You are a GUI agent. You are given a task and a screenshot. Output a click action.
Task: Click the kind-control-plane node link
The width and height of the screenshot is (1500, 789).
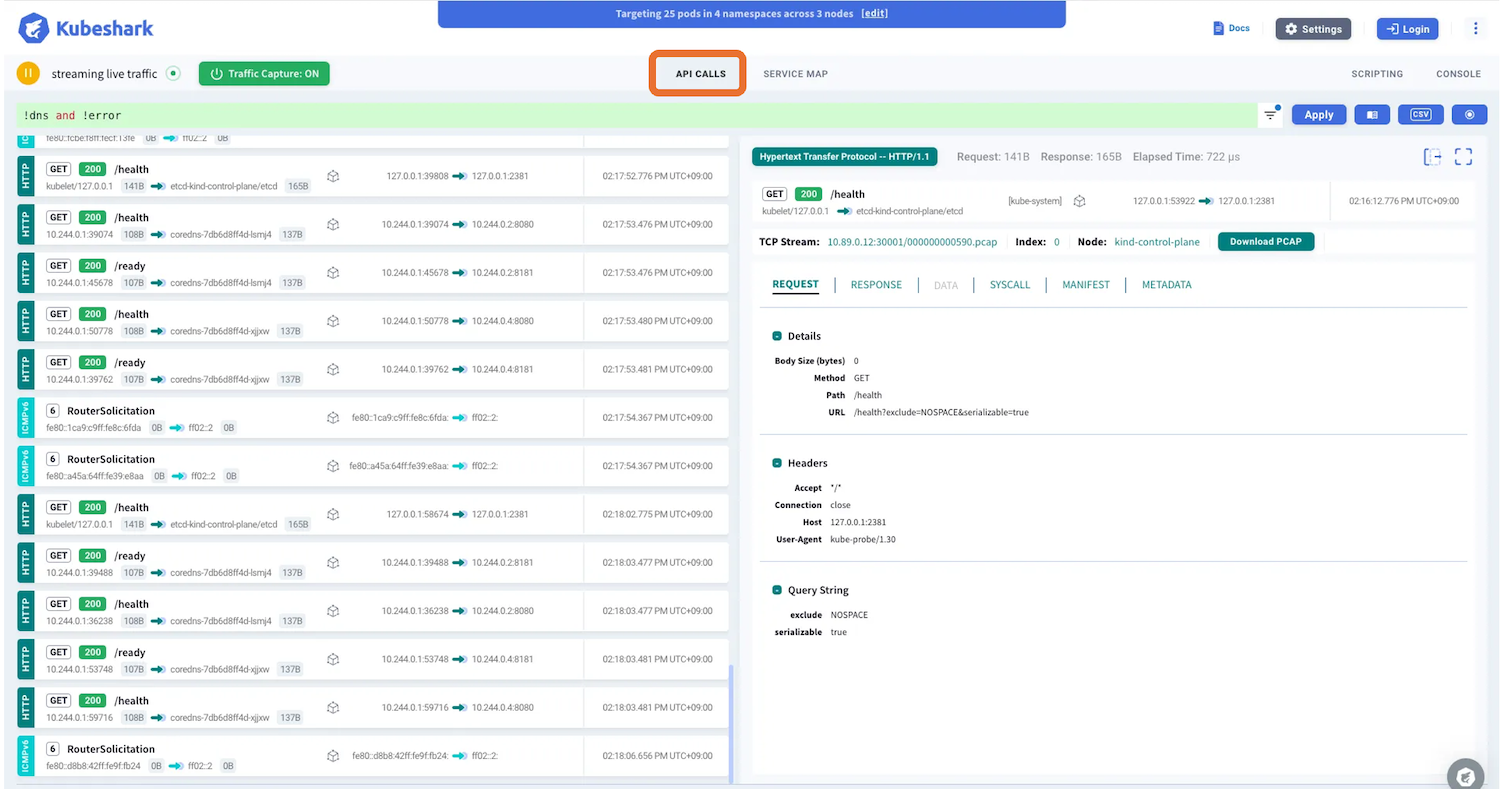[x=1157, y=242]
